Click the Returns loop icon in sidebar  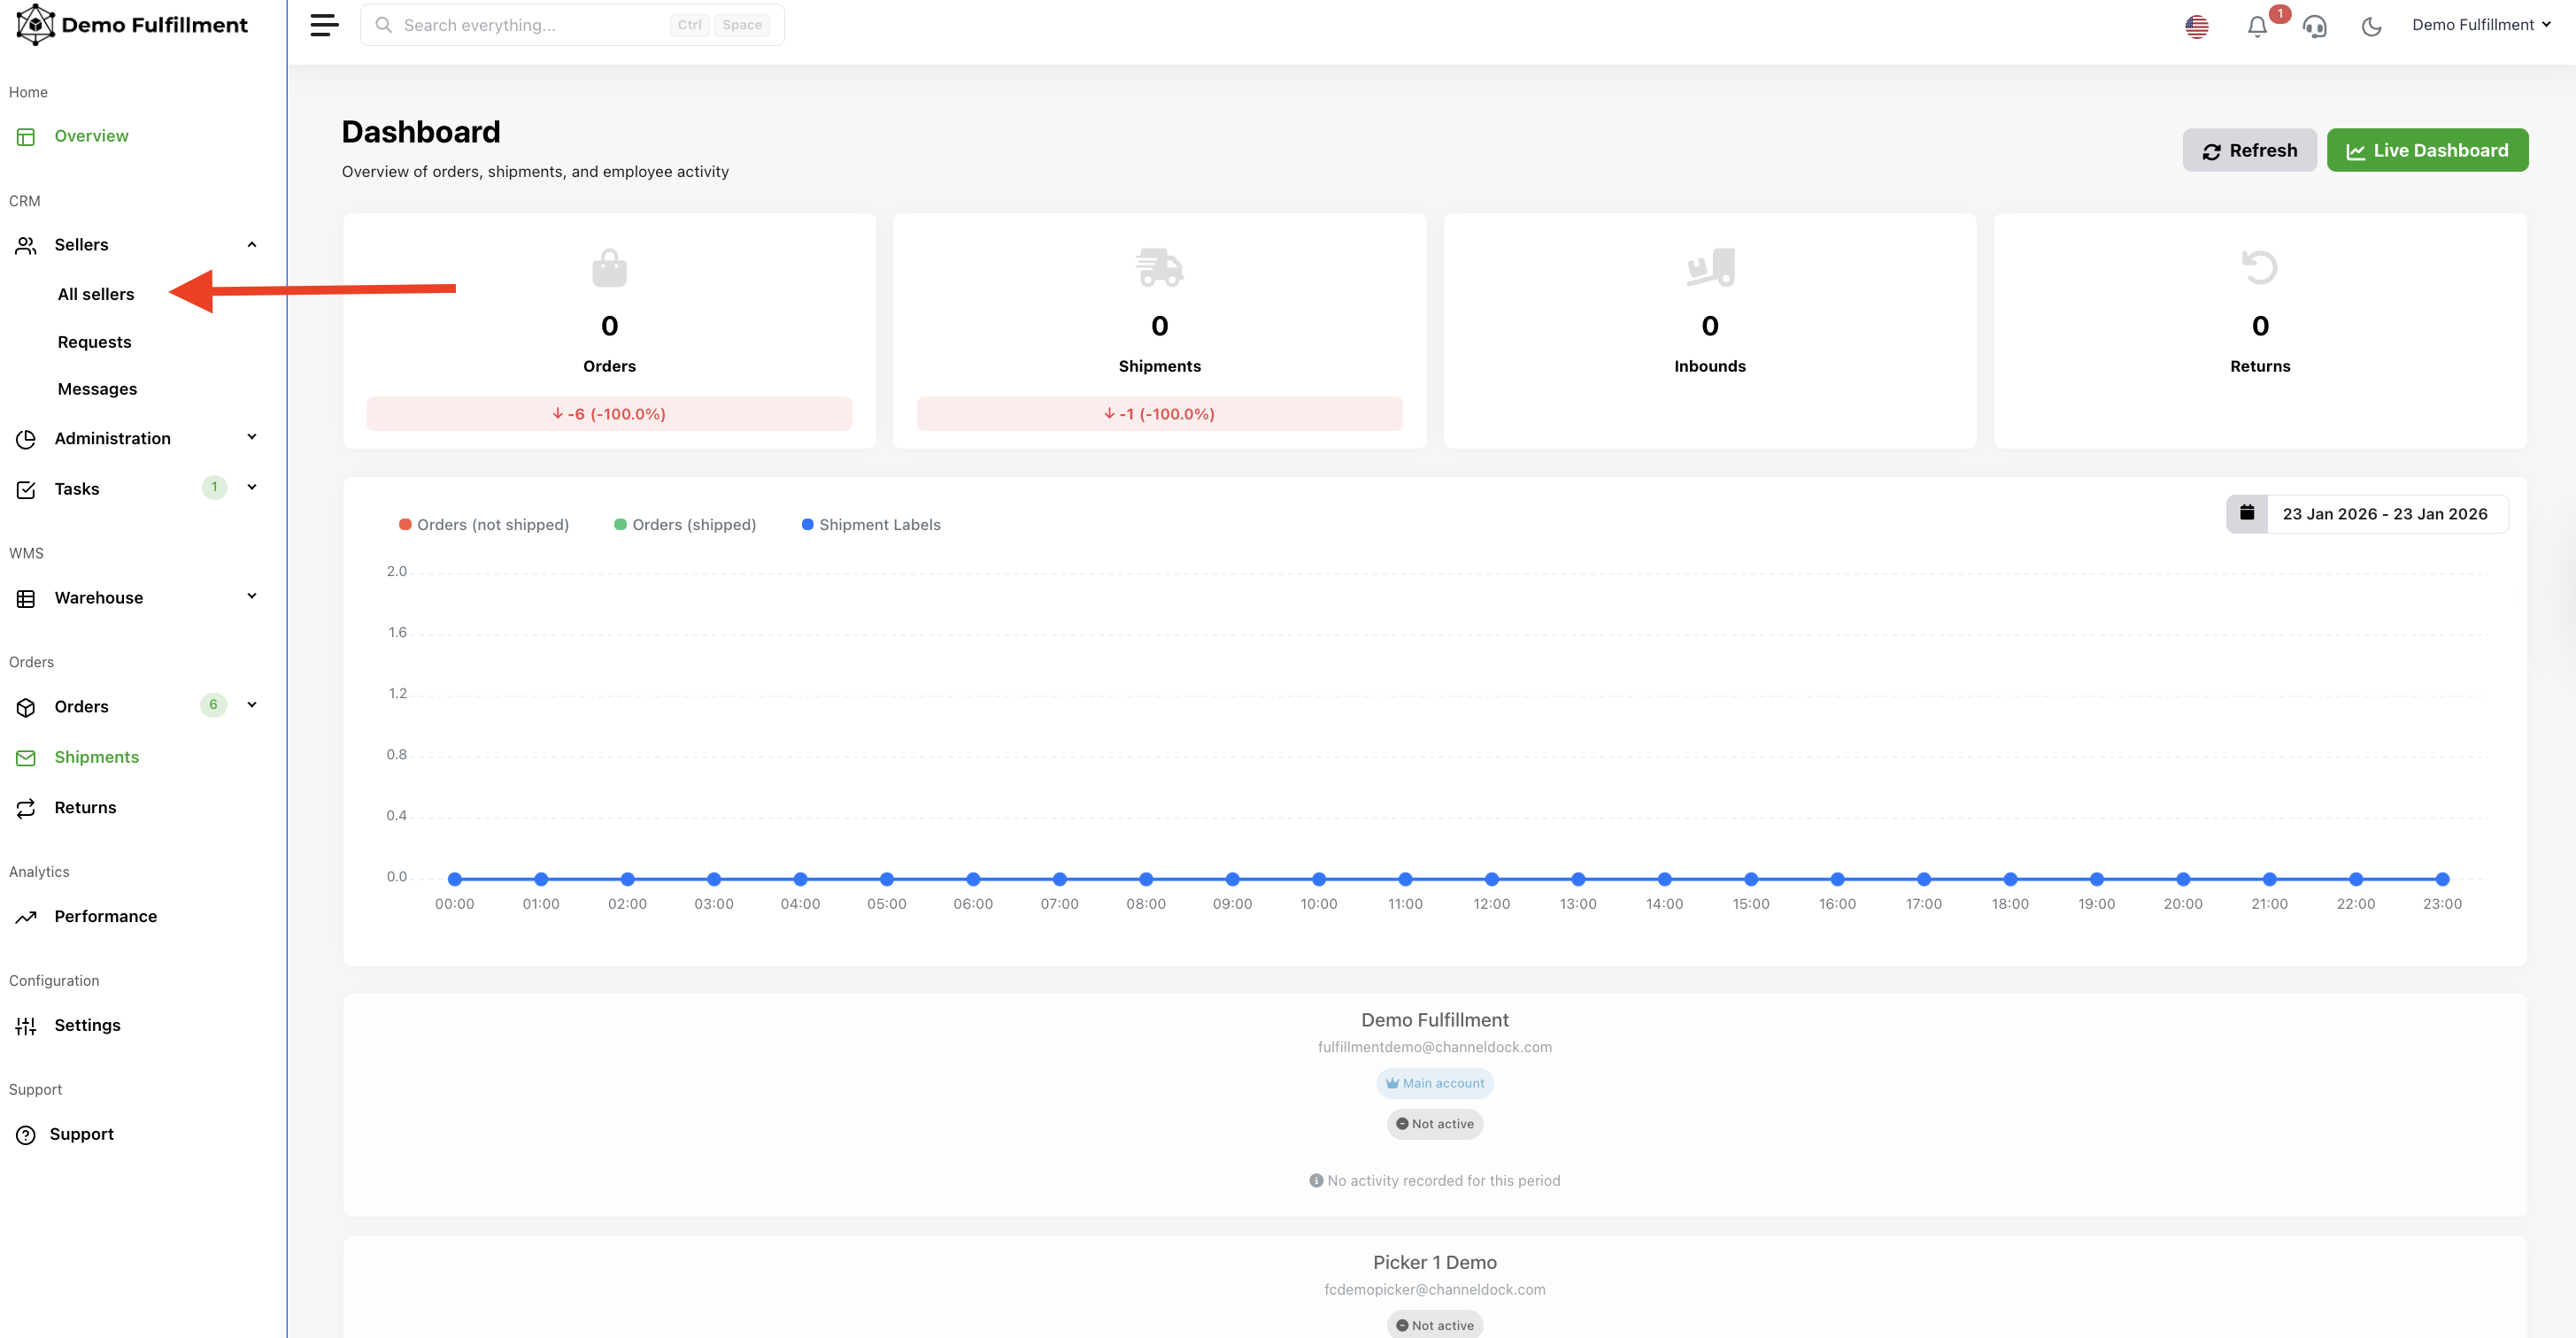pyautogui.click(x=26, y=808)
